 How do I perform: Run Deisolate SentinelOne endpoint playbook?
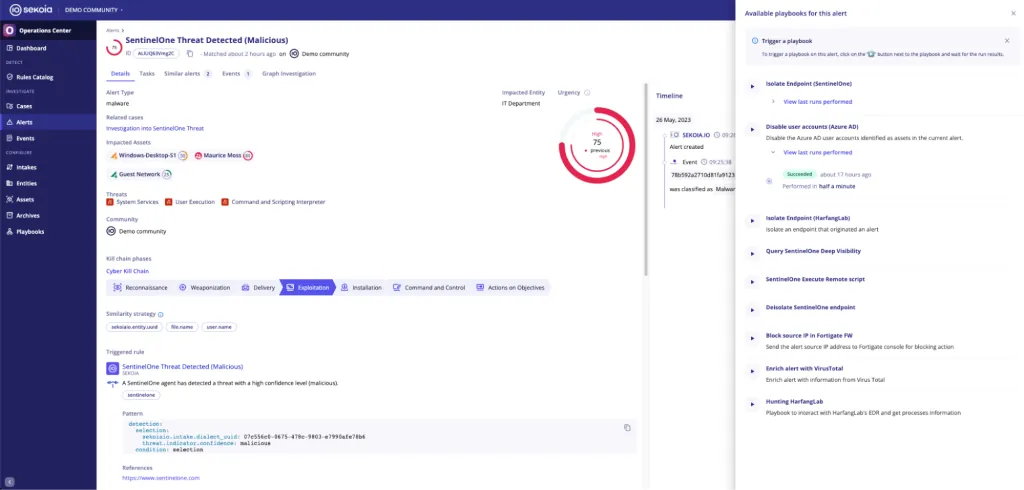coord(752,309)
